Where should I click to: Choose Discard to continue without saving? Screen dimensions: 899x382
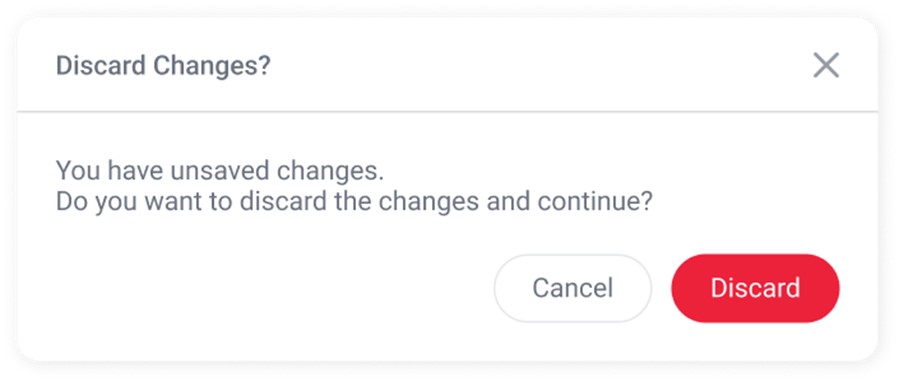pos(755,288)
